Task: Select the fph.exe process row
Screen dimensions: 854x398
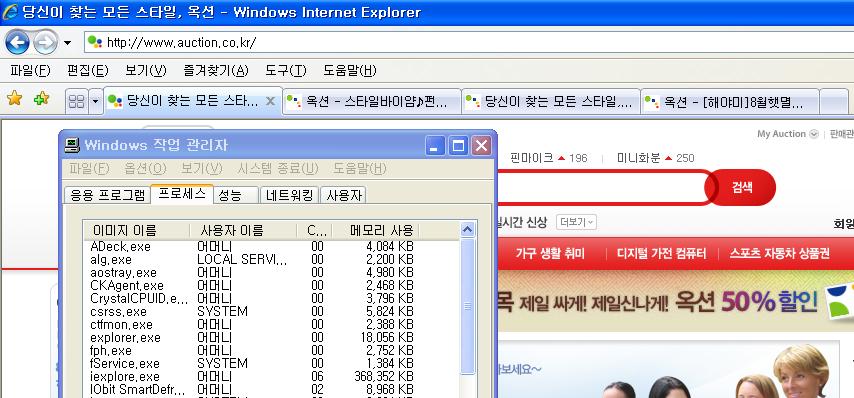Action: click(x=271, y=351)
